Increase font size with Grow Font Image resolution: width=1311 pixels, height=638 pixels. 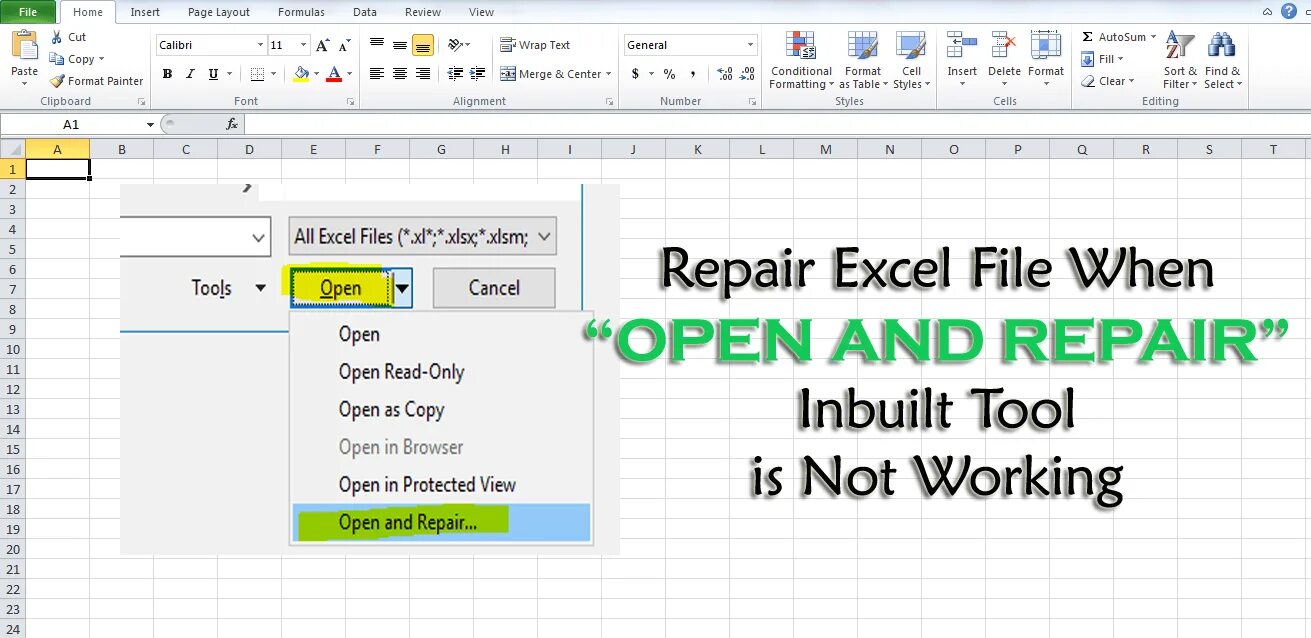click(x=322, y=45)
